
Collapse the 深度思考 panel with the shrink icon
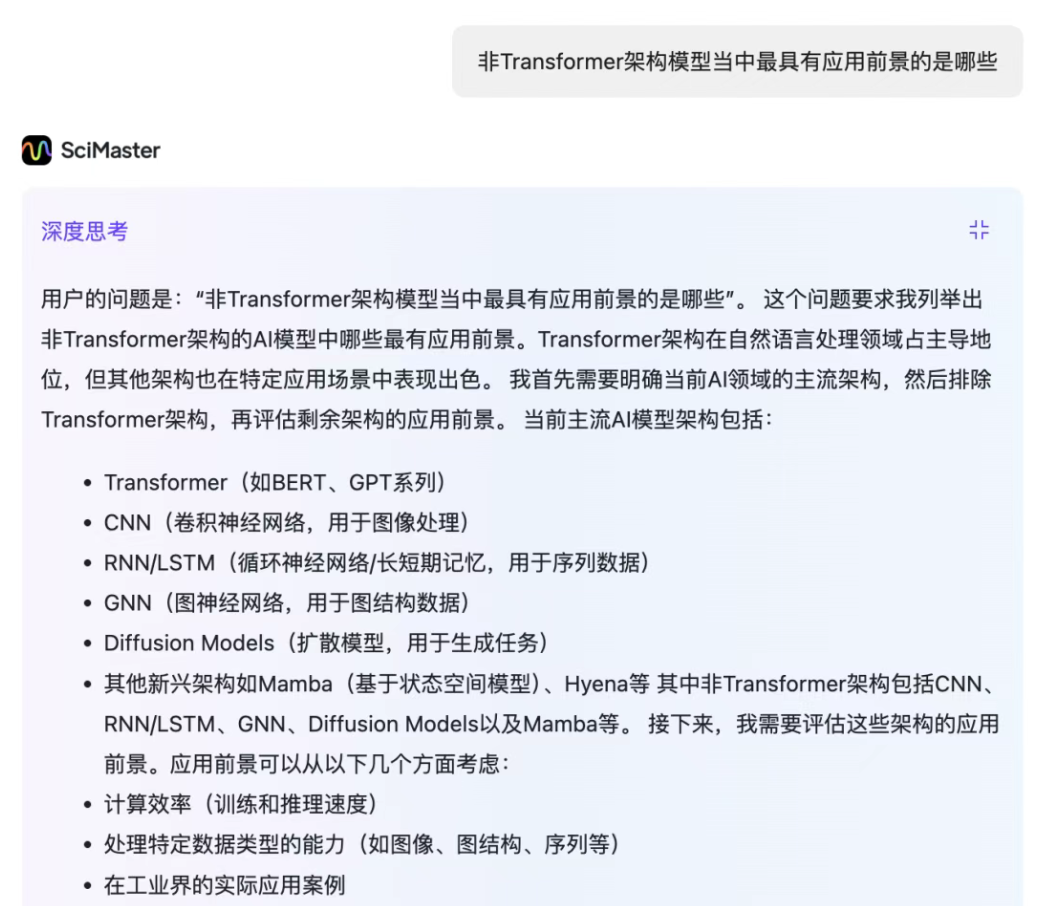point(979,231)
